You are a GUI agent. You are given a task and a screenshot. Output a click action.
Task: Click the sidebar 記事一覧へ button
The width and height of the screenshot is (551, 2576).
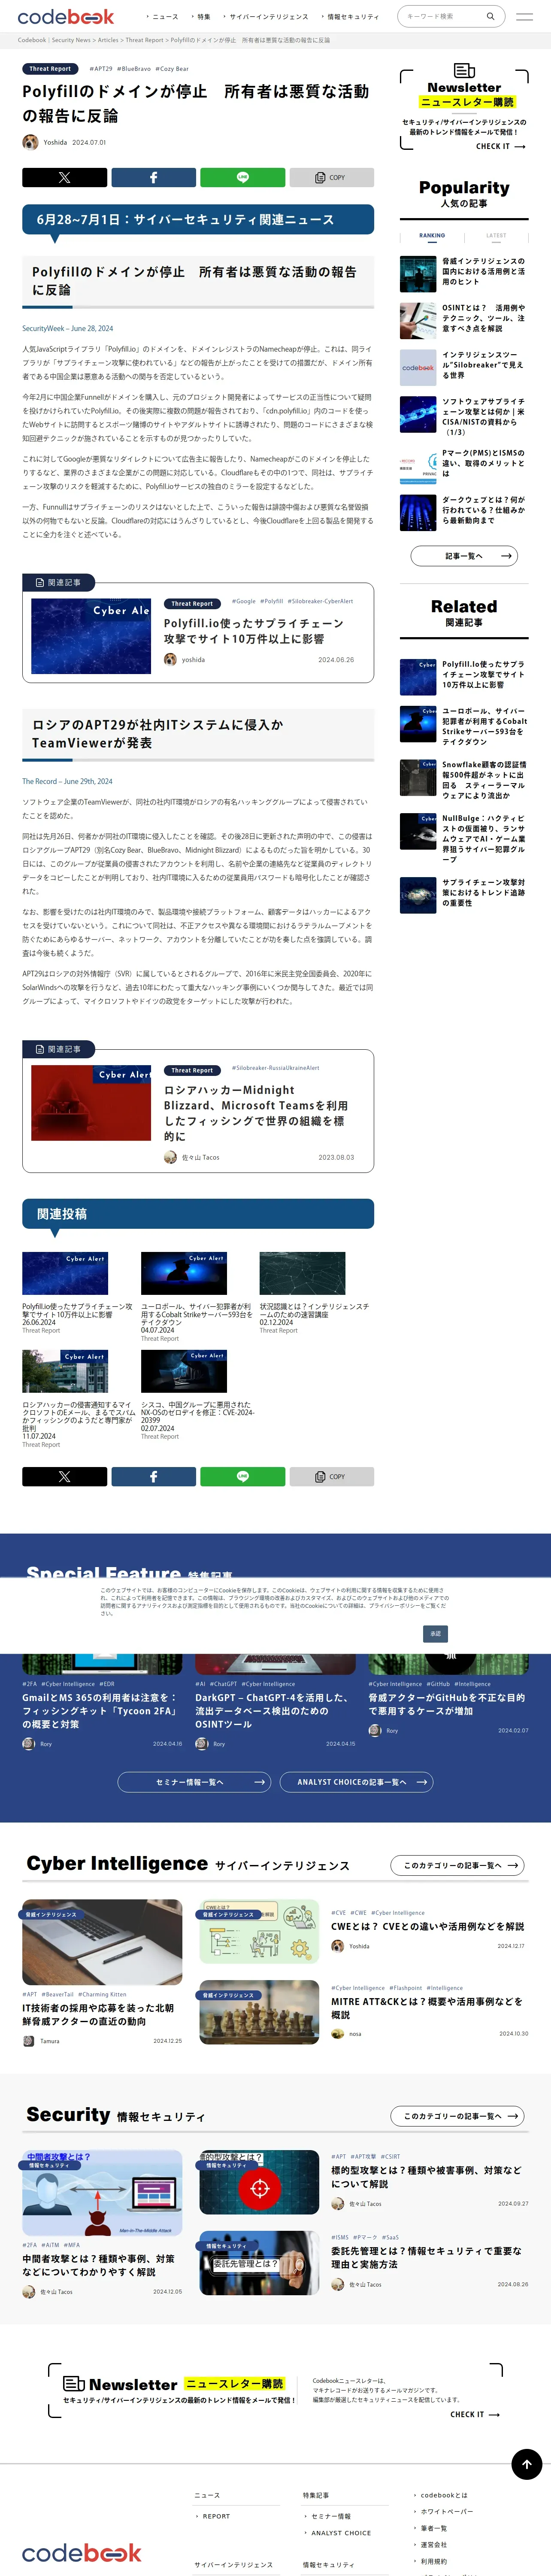(464, 556)
